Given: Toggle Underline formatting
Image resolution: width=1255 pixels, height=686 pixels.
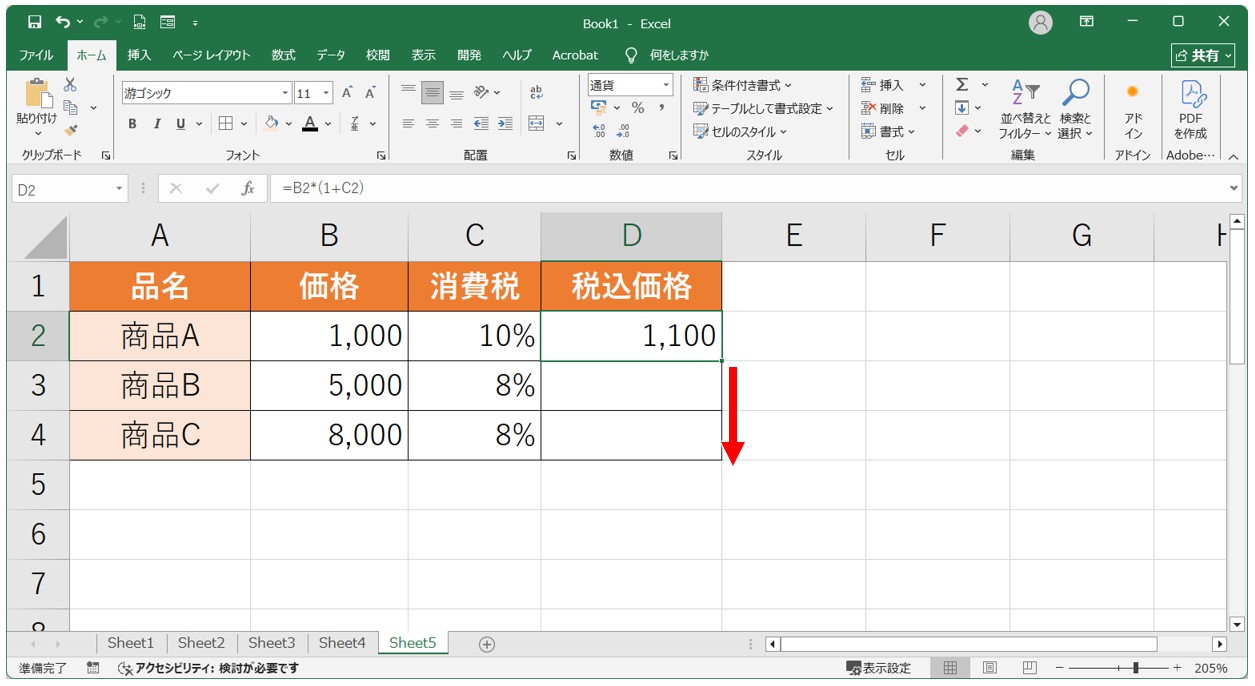Looking at the screenshot, I should point(181,124).
